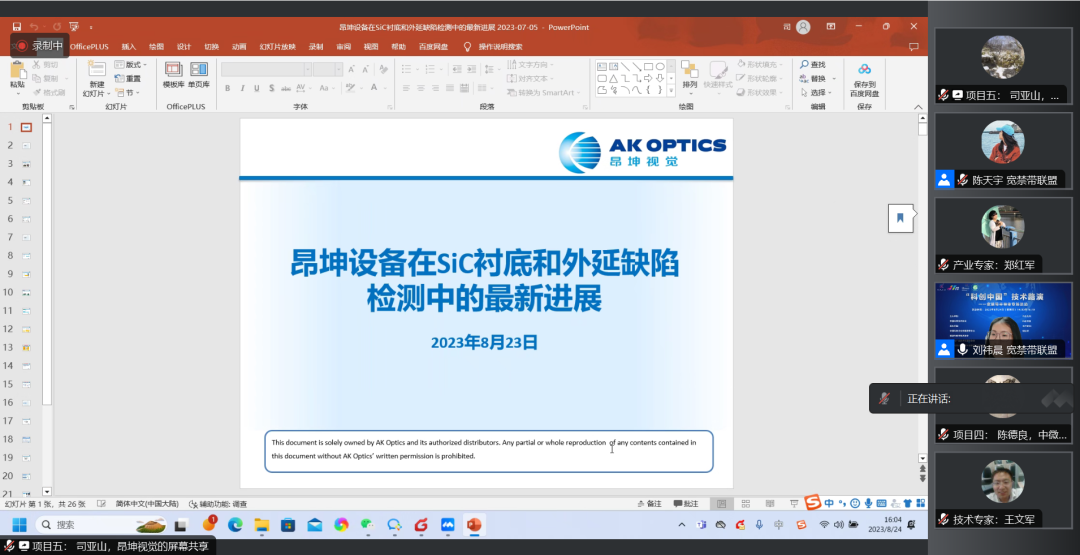Open the OfficePLUS ribbon tab

(90, 47)
